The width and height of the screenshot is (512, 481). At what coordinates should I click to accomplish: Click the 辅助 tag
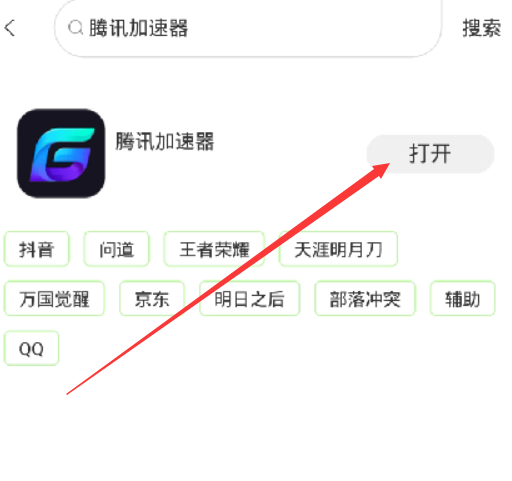coord(462,298)
